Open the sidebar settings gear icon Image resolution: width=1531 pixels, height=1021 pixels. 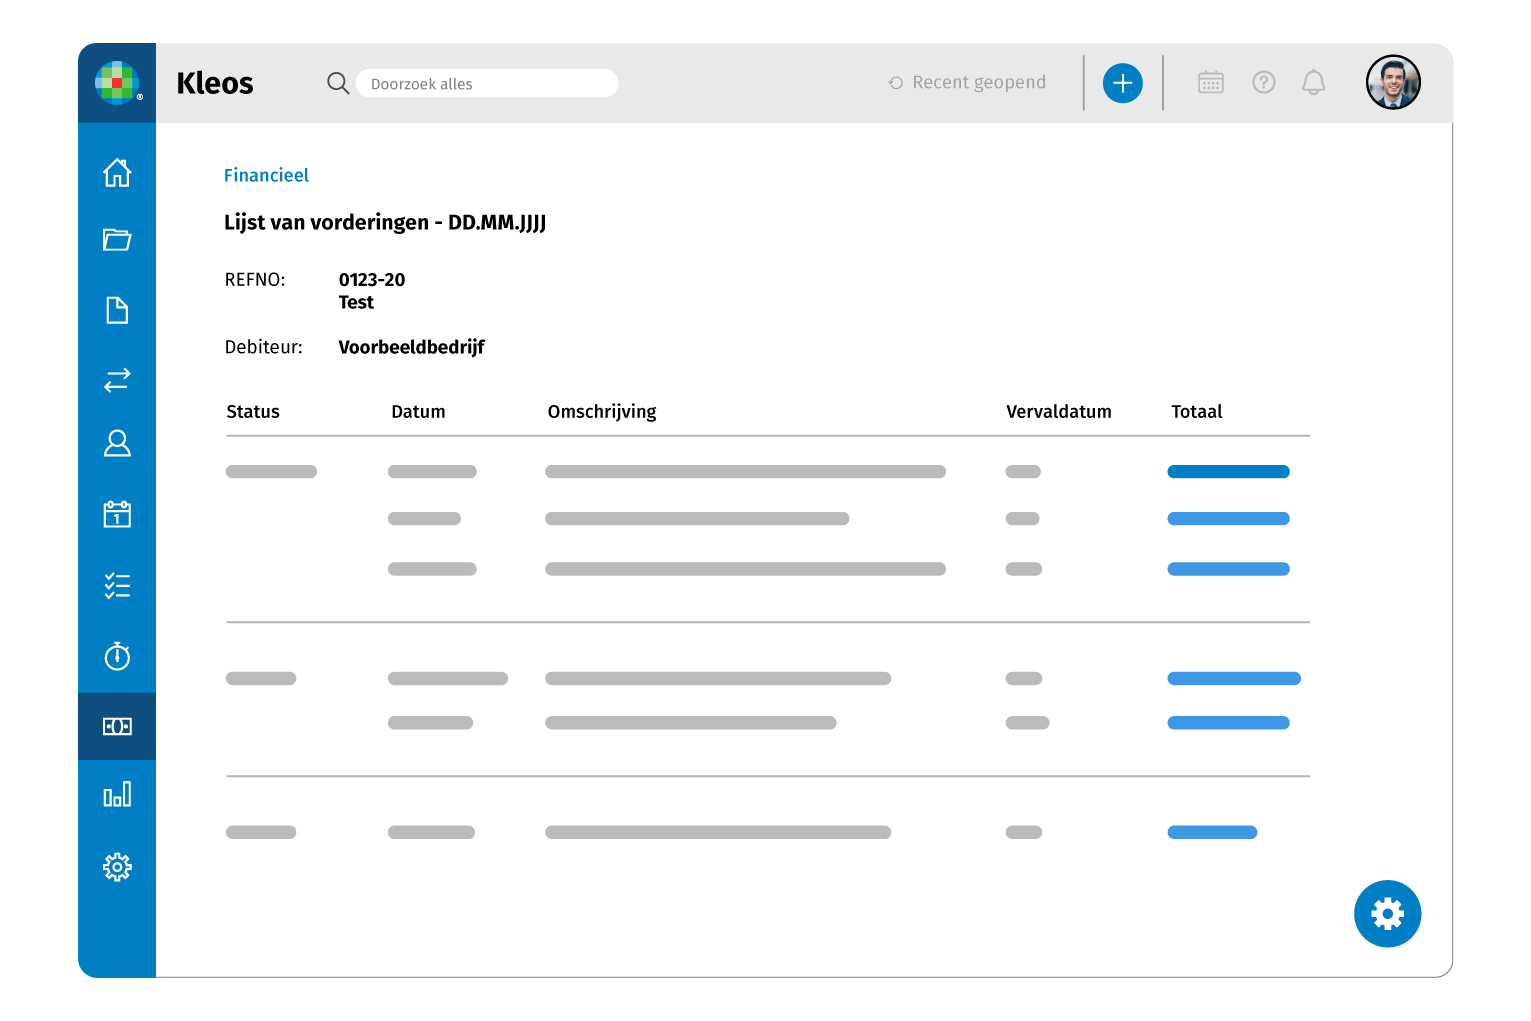117,867
